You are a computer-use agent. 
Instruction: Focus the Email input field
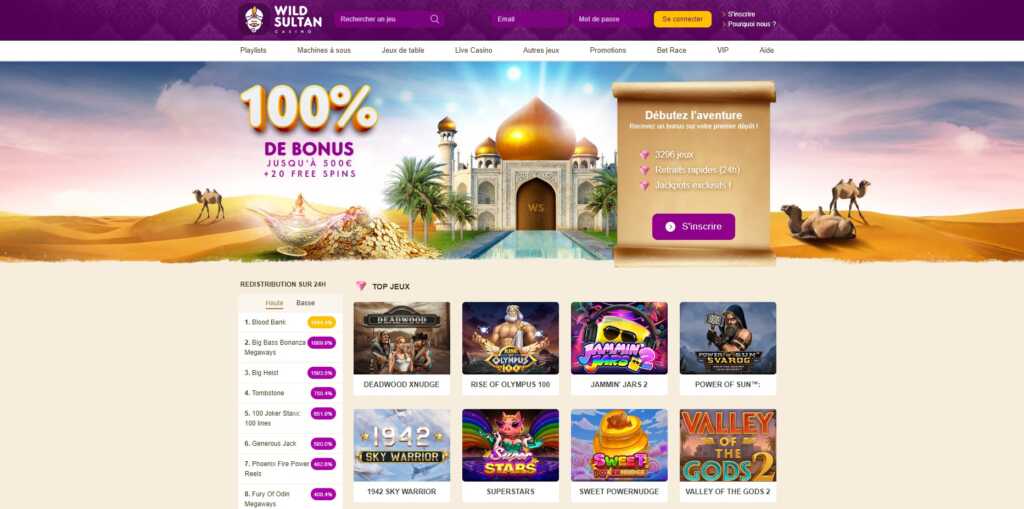tap(530, 19)
